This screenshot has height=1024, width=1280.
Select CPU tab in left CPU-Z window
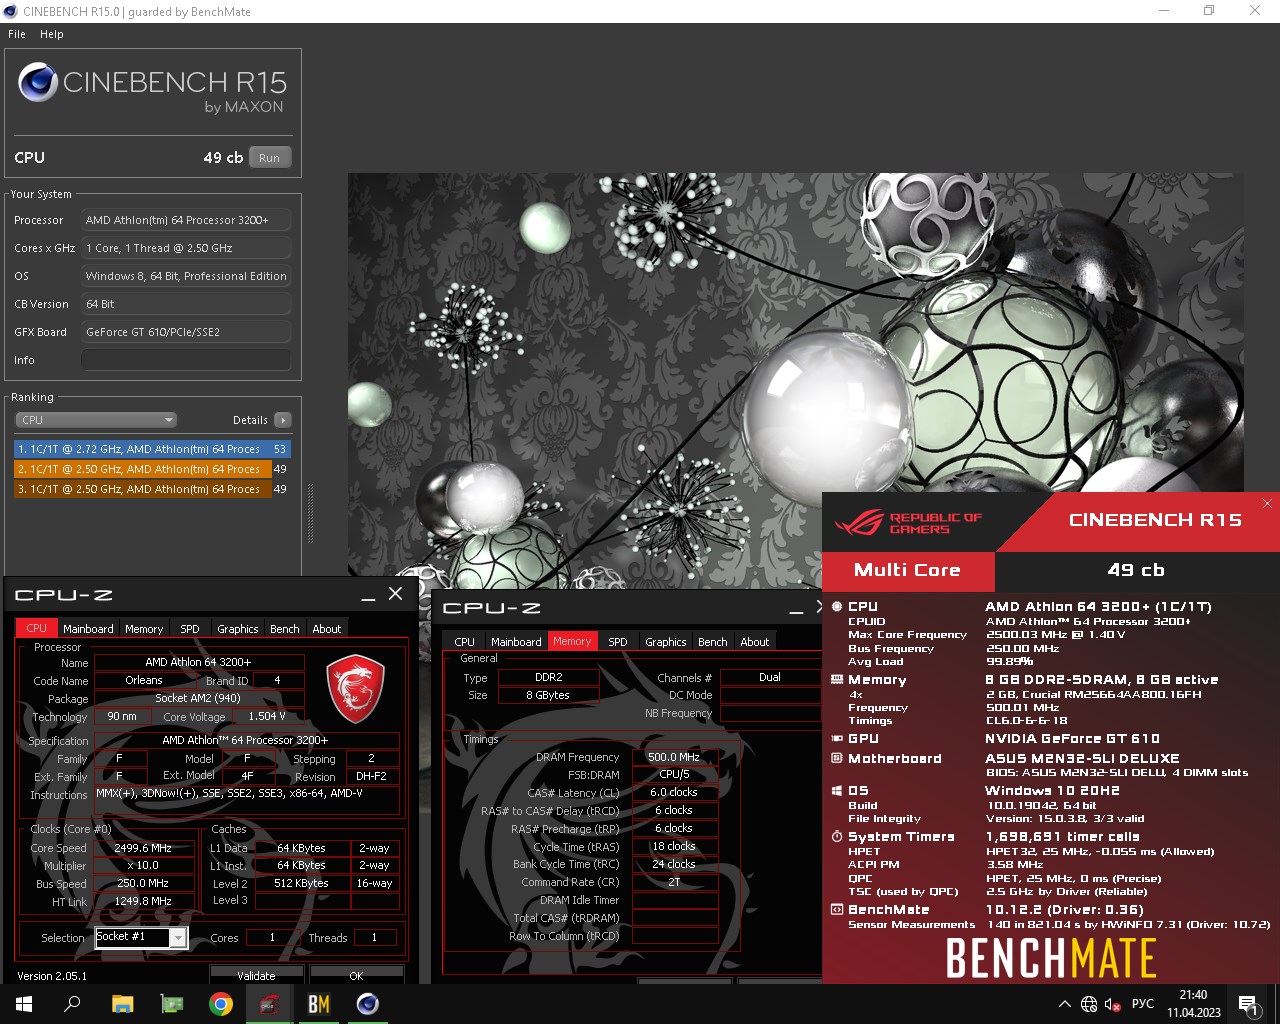coord(36,629)
